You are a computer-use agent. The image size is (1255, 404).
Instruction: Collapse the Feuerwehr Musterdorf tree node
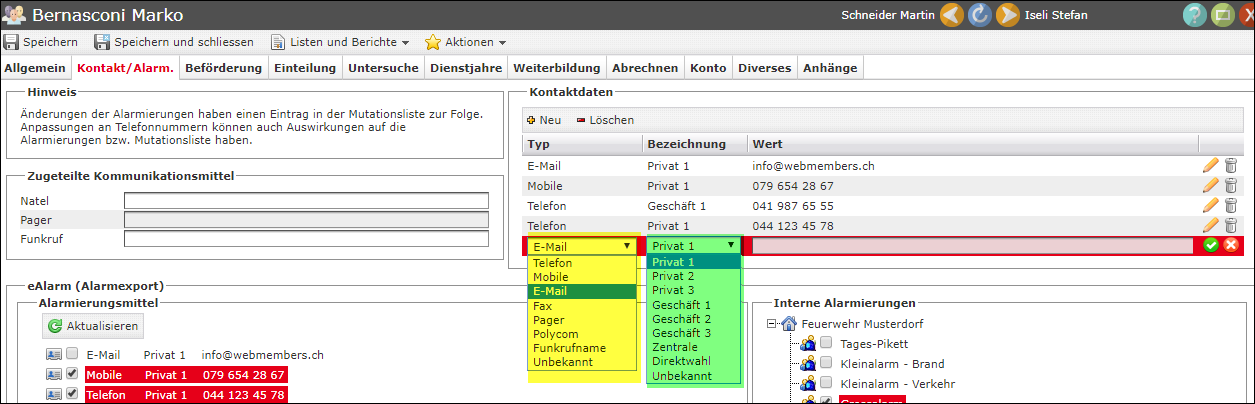click(772, 323)
